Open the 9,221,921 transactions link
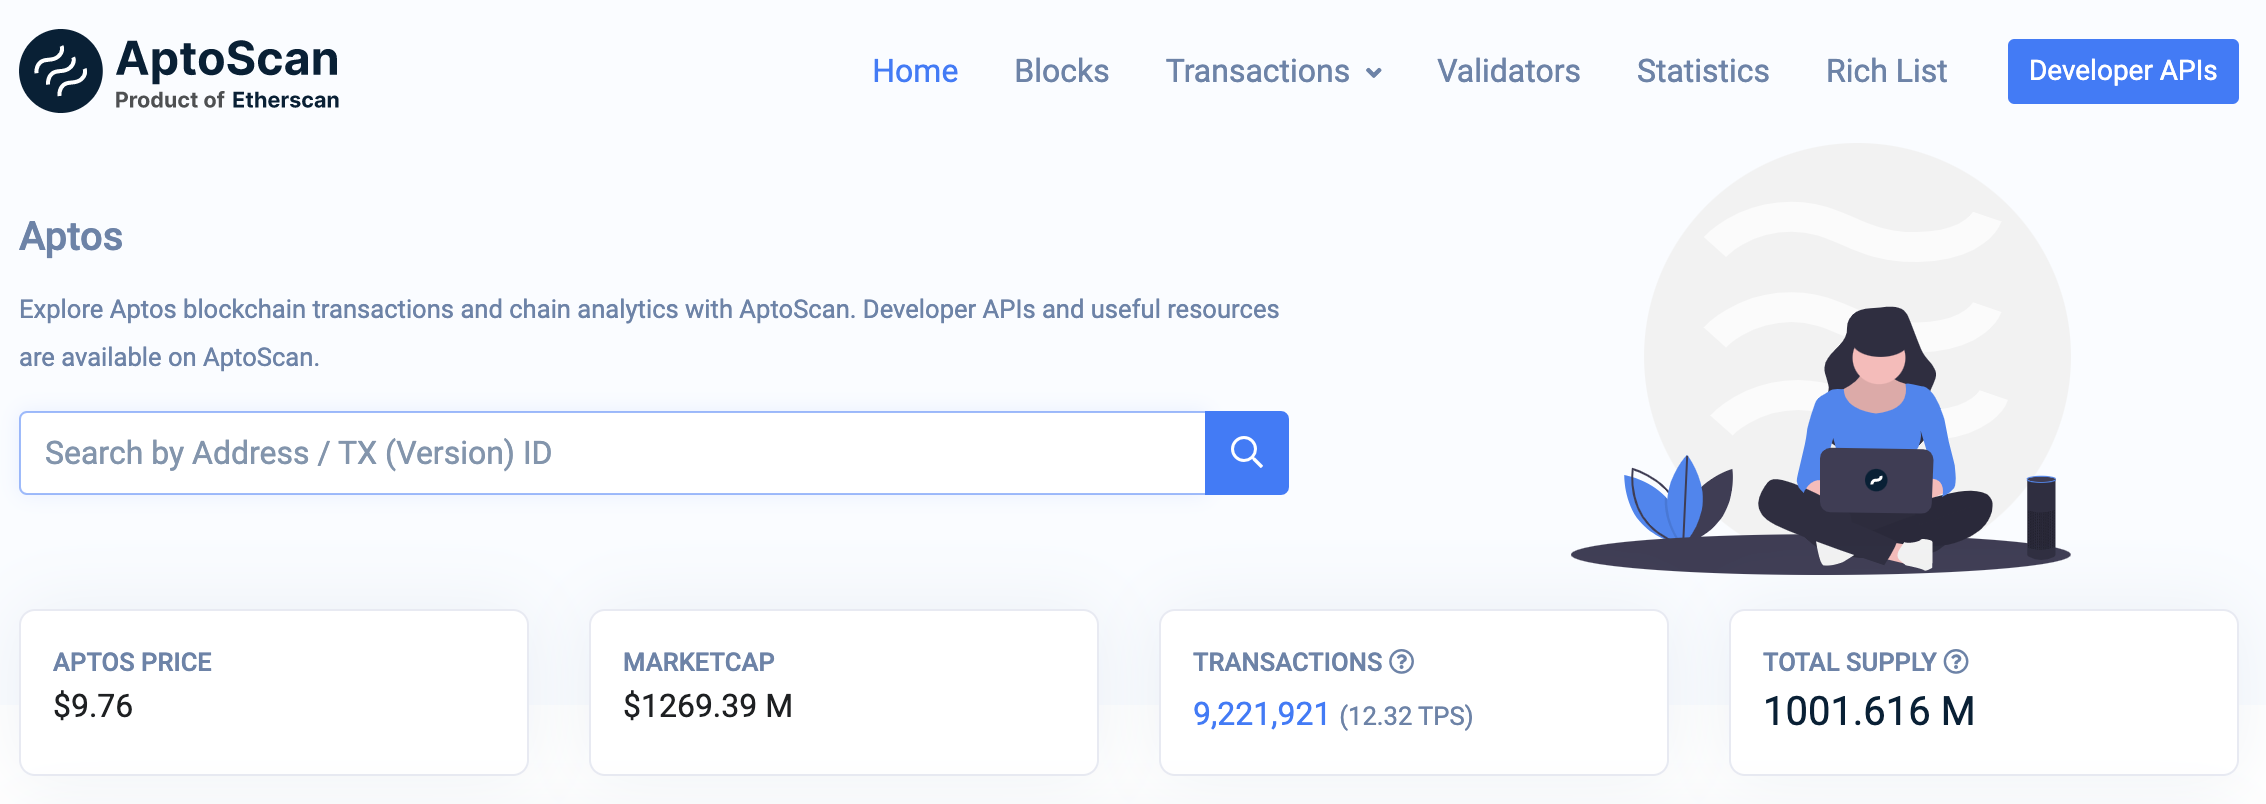Image resolution: width=2266 pixels, height=804 pixels. (x=1261, y=714)
